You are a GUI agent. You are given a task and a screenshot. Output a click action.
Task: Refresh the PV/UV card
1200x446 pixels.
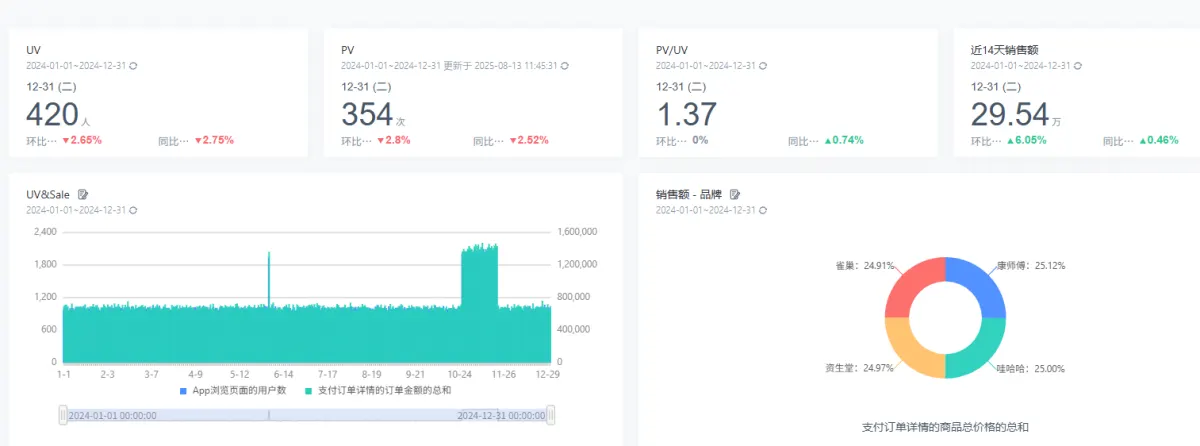763,65
